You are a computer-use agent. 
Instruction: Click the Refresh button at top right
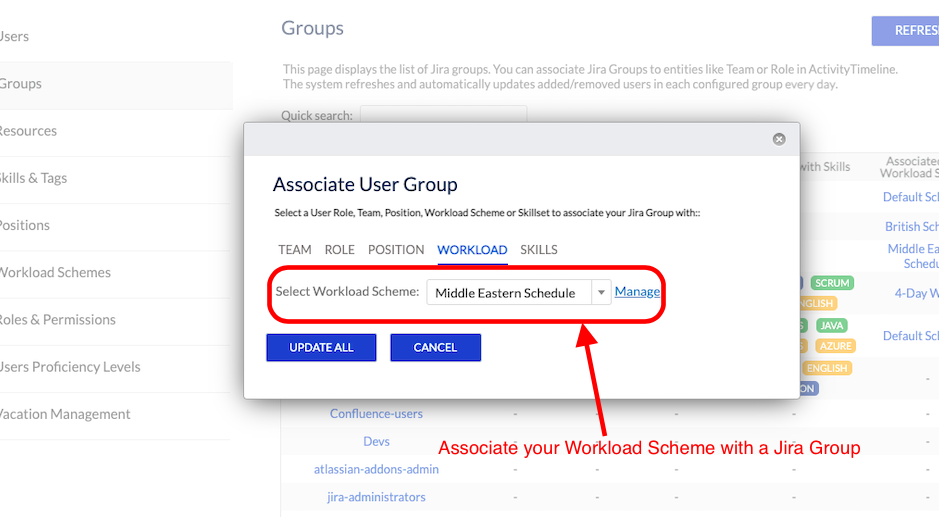tap(910, 30)
